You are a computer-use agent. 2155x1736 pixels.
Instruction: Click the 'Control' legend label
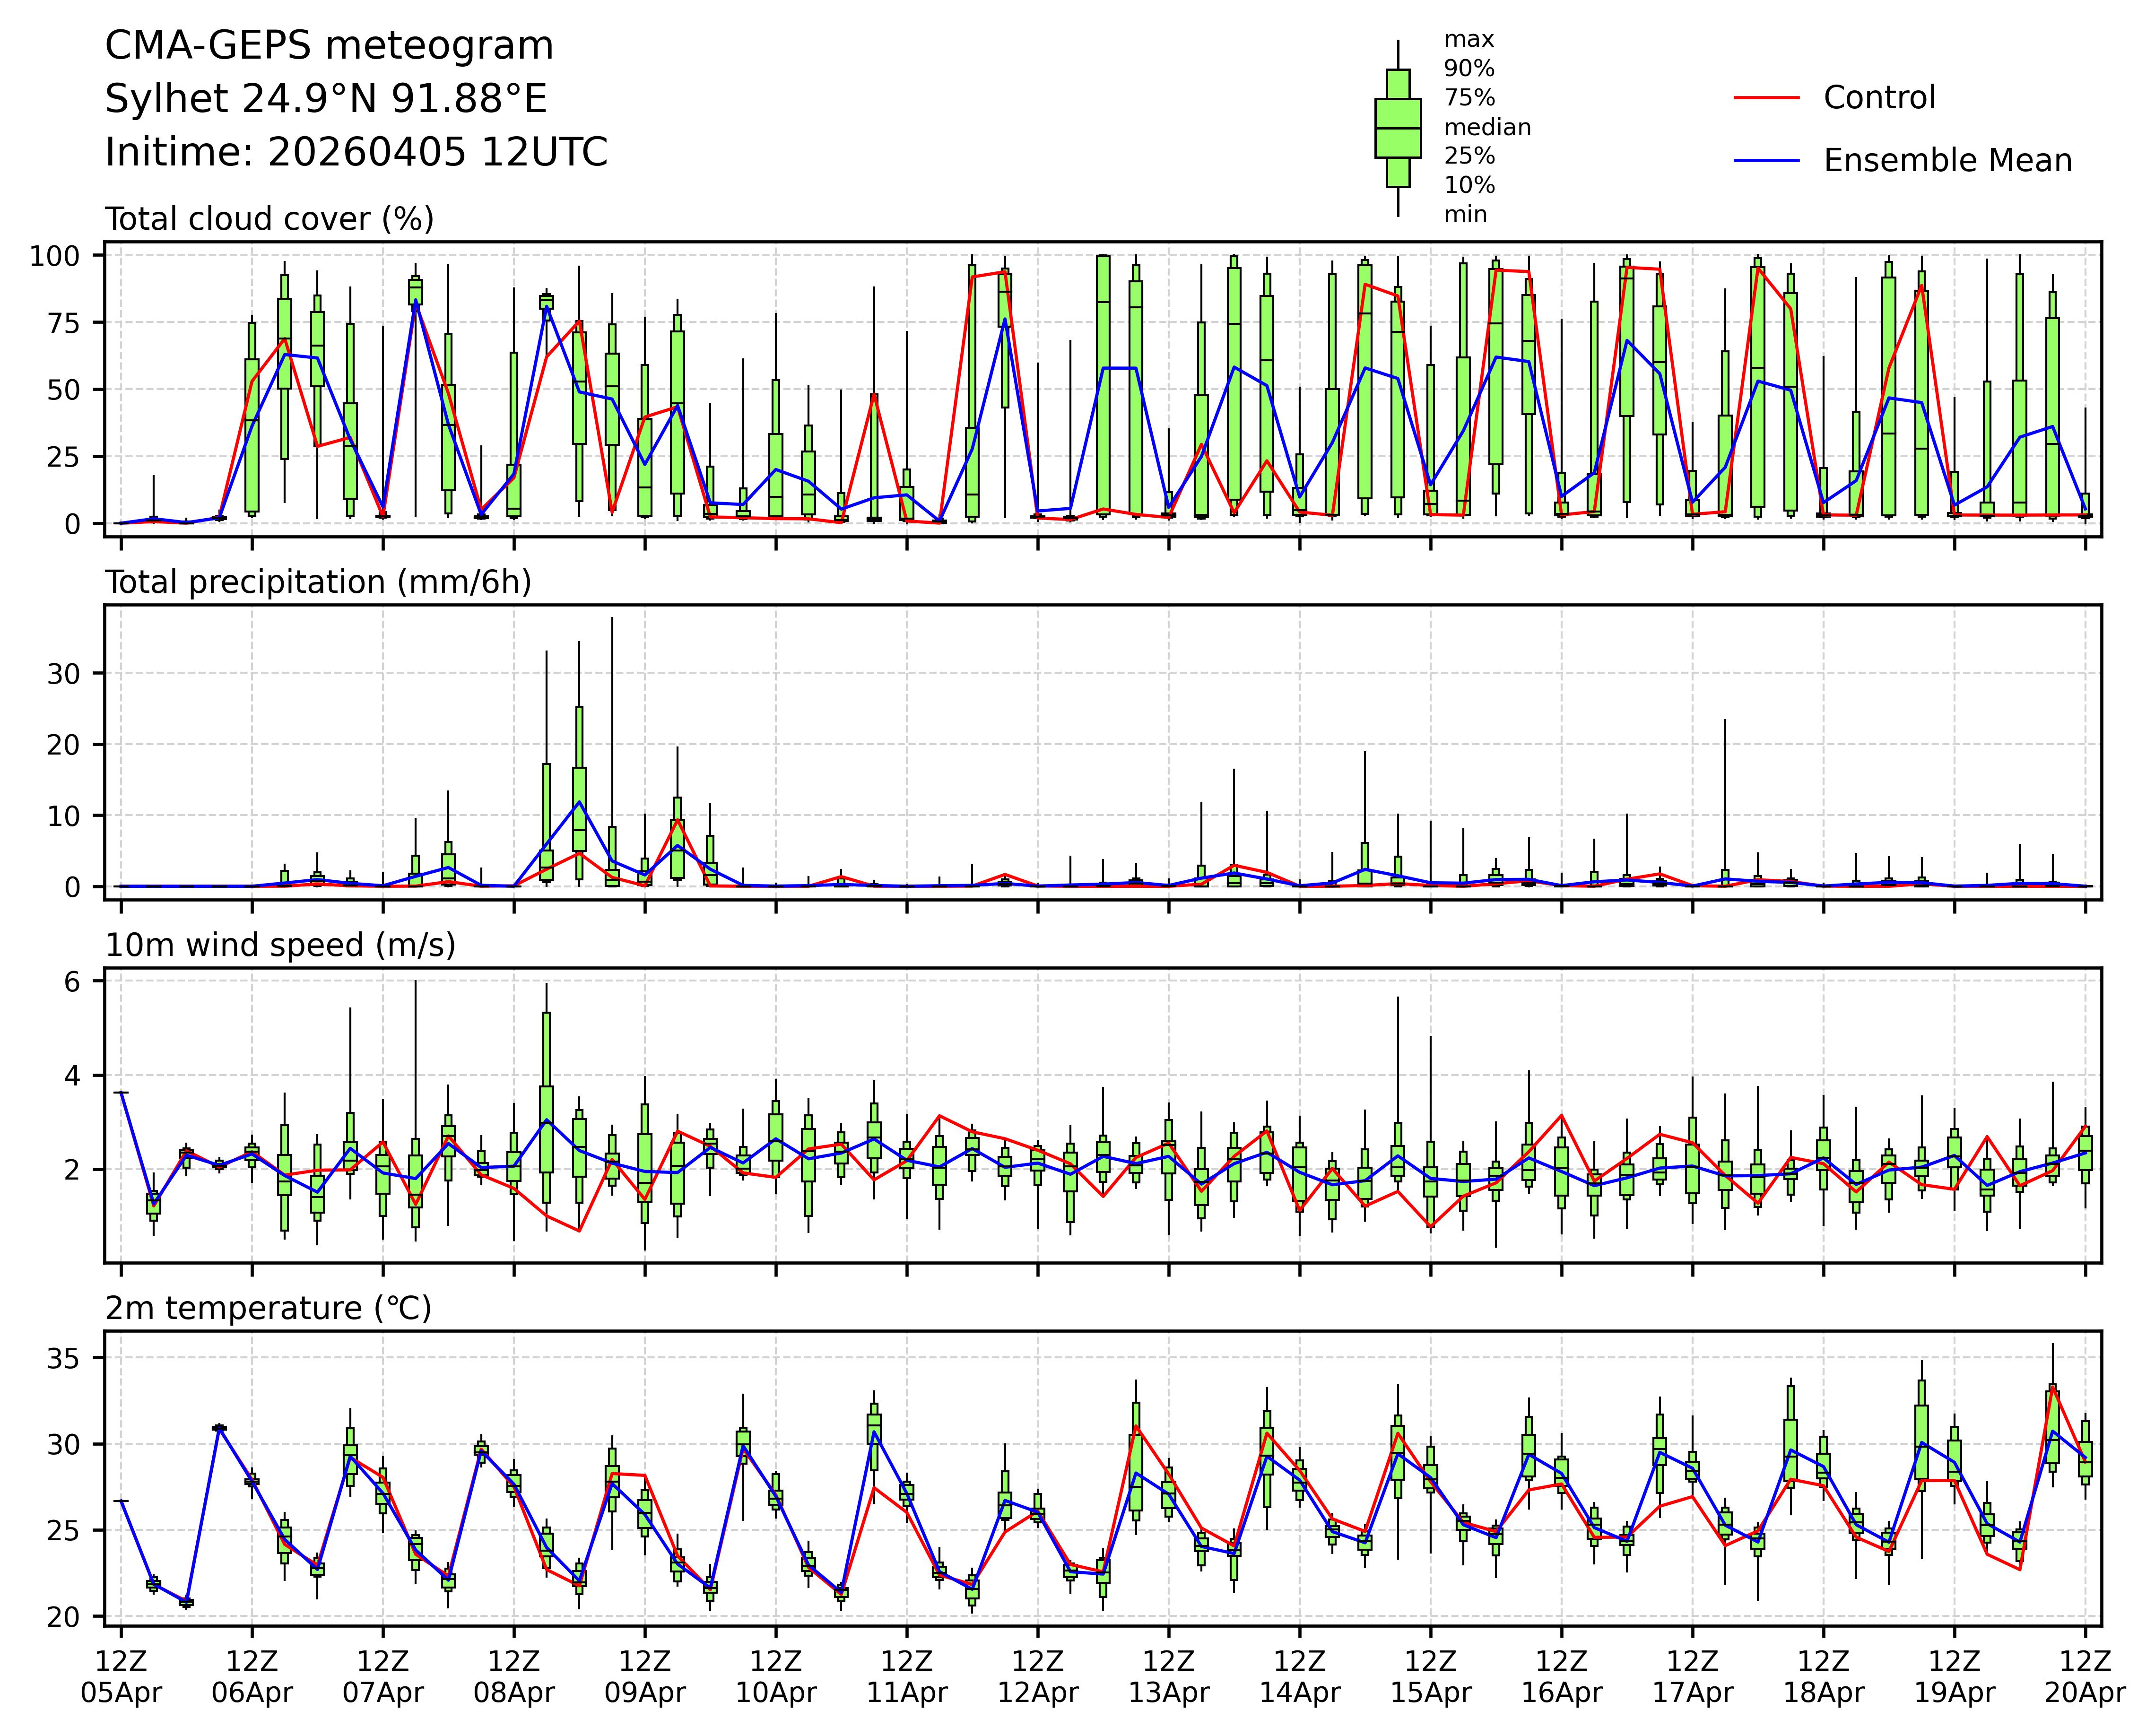[1879, 98]
